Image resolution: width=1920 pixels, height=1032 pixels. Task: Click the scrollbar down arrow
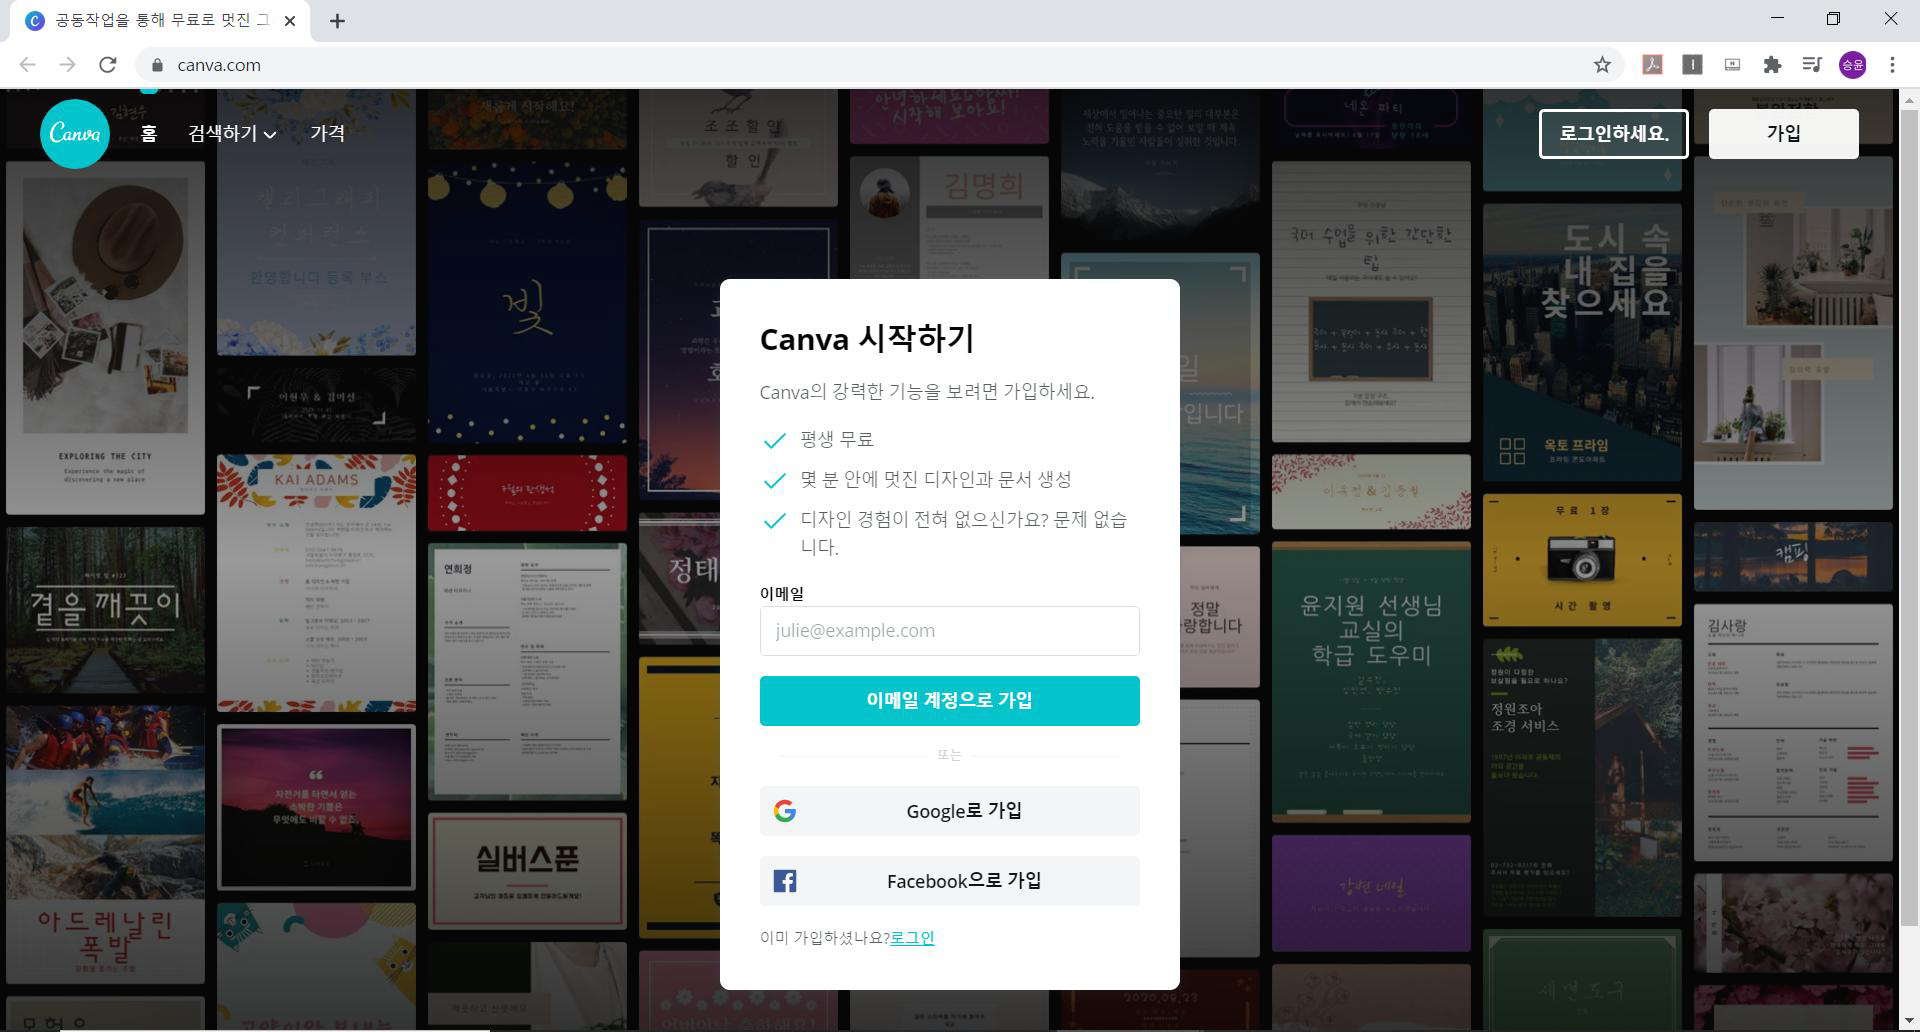point(1908,1021)
